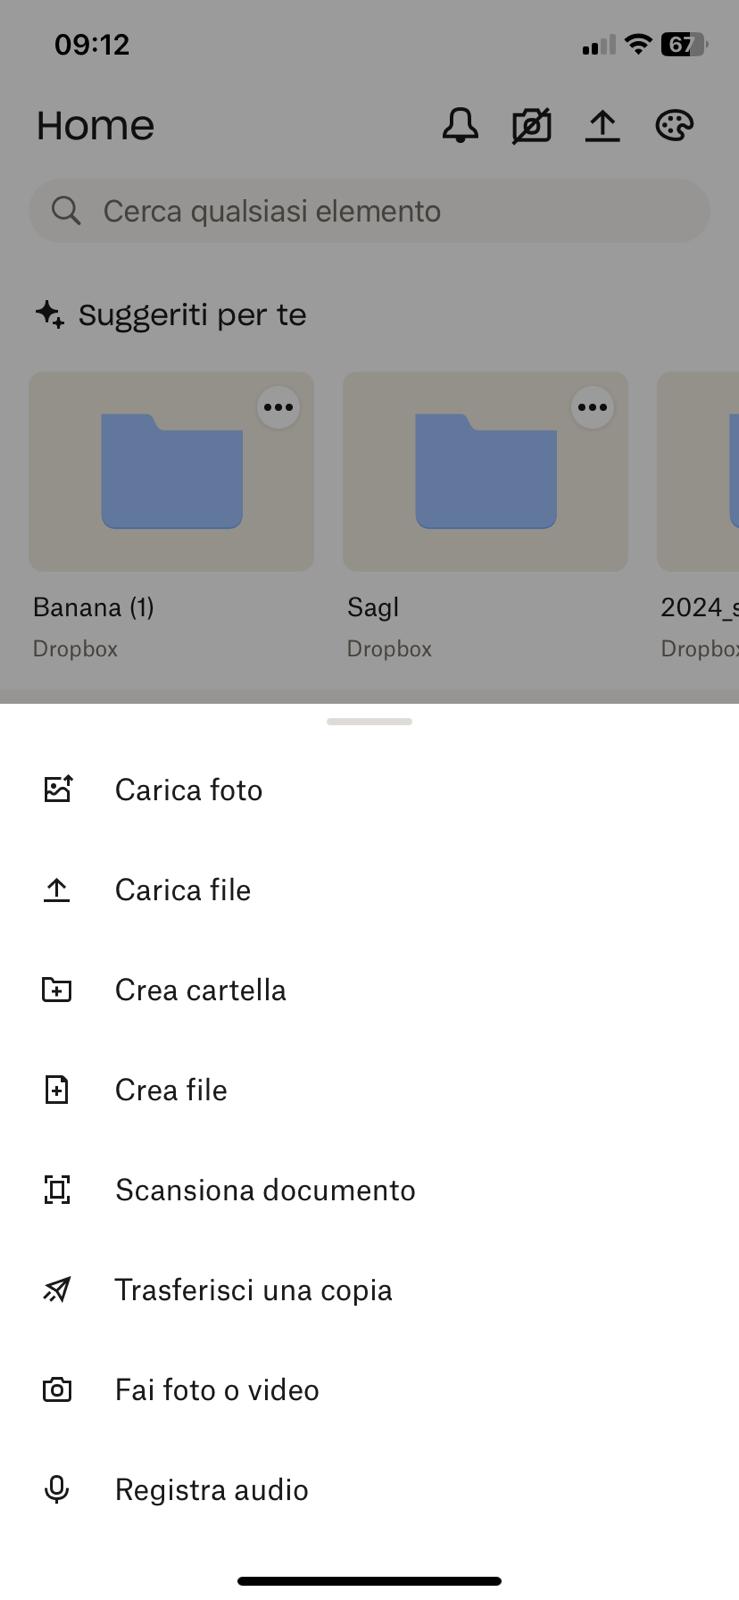The image size is (739, 1600).
Task: Select the Carica foto photo upload icon
Action: (x=58, y=789)
